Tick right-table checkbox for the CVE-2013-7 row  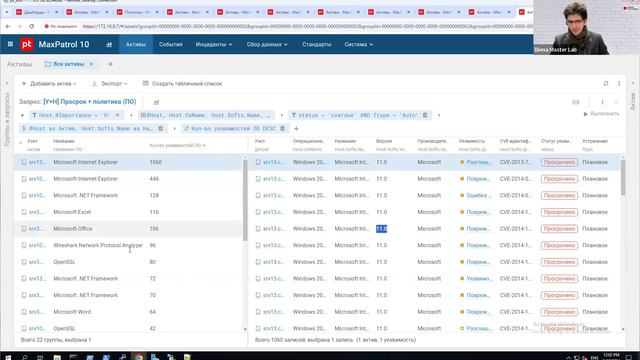[258, 162]
